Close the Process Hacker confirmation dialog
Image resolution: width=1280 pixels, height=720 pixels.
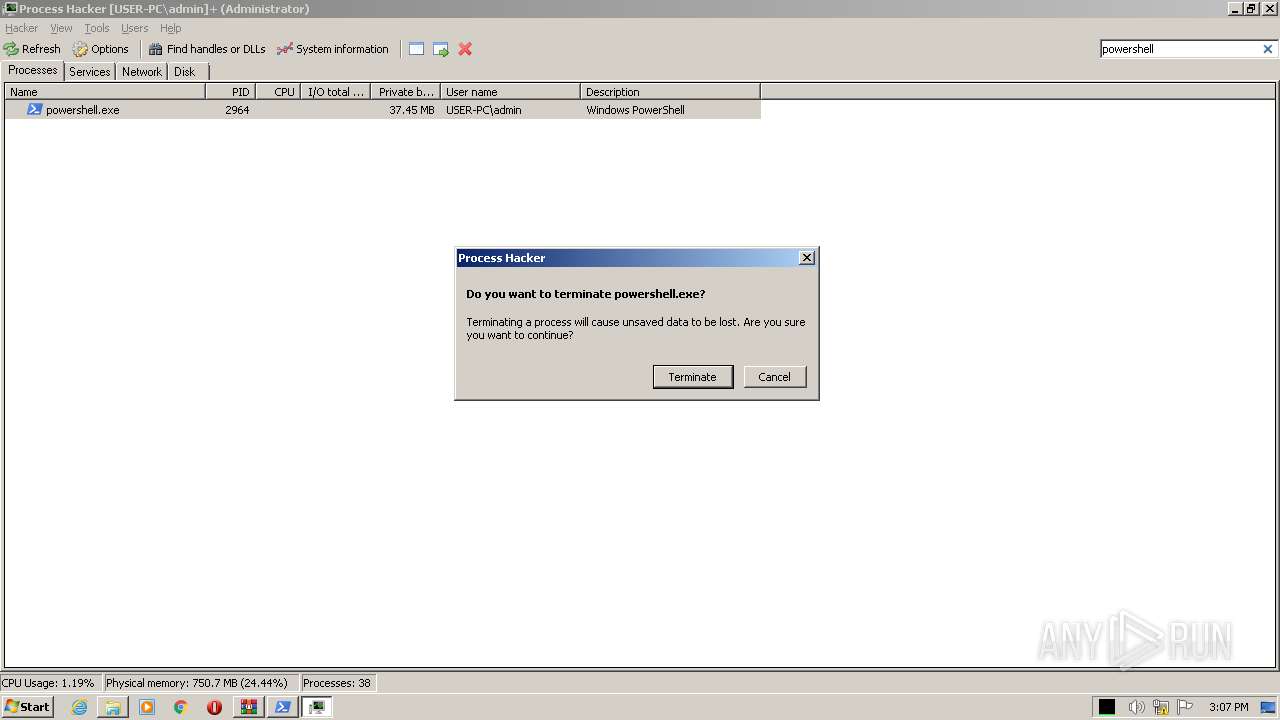pyautogui.click(x=807, y=258)
